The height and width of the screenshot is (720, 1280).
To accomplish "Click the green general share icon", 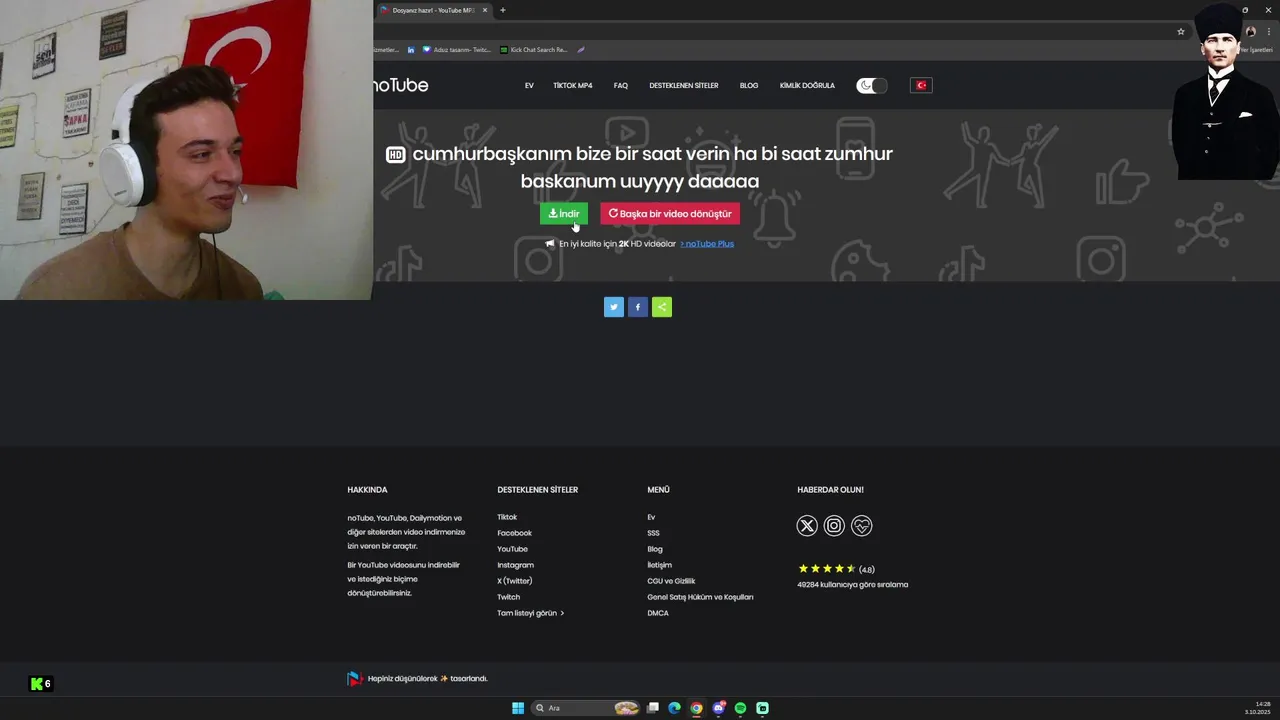I will click(x=662, y=307).
